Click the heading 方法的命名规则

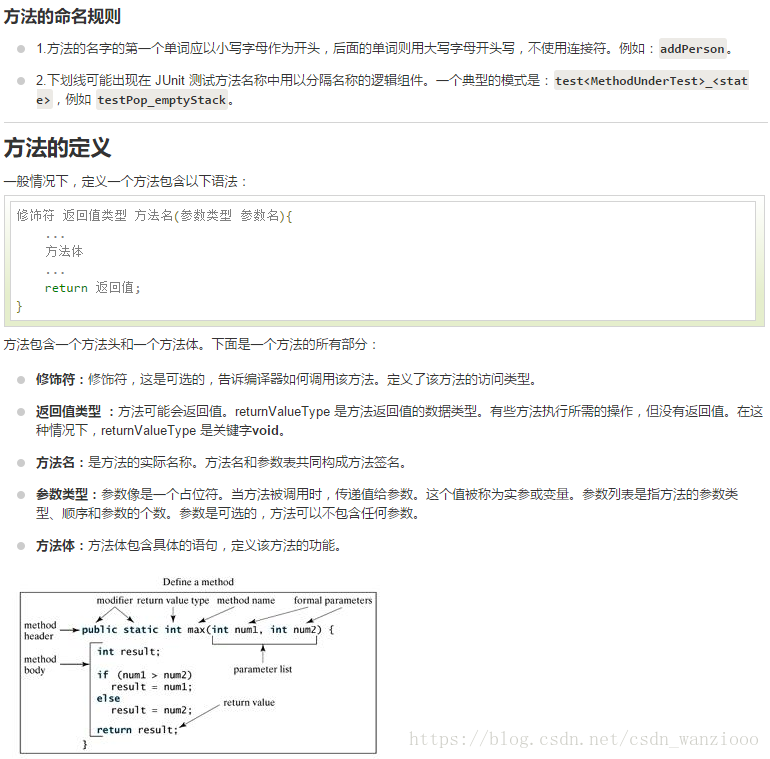tap(62, 16)
